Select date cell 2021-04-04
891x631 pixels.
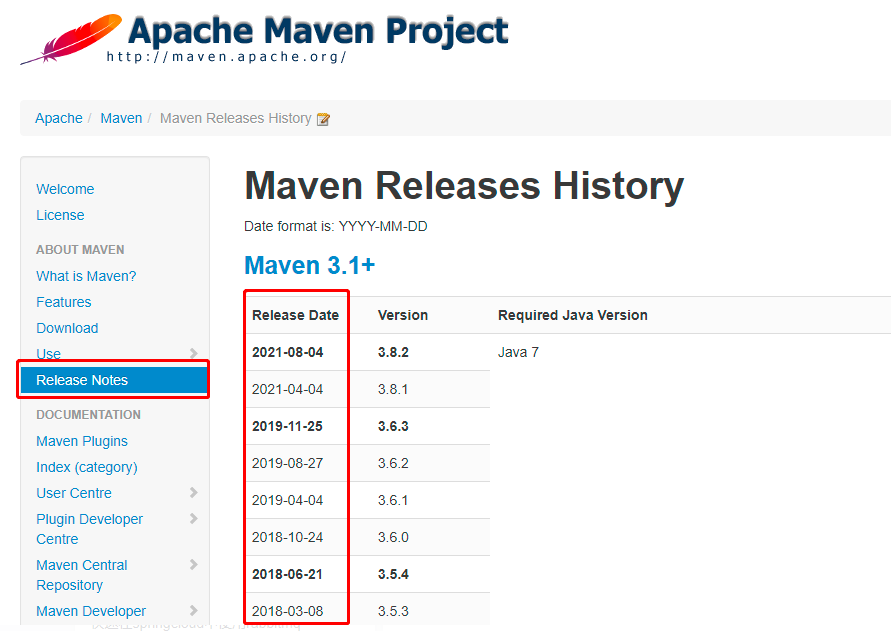pyautogui.click(x=288, y=389)
